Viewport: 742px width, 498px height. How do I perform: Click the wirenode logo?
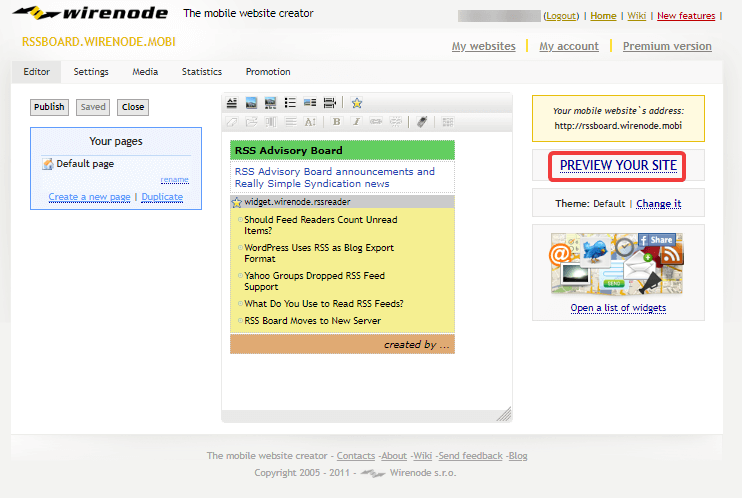coord(90,13)
